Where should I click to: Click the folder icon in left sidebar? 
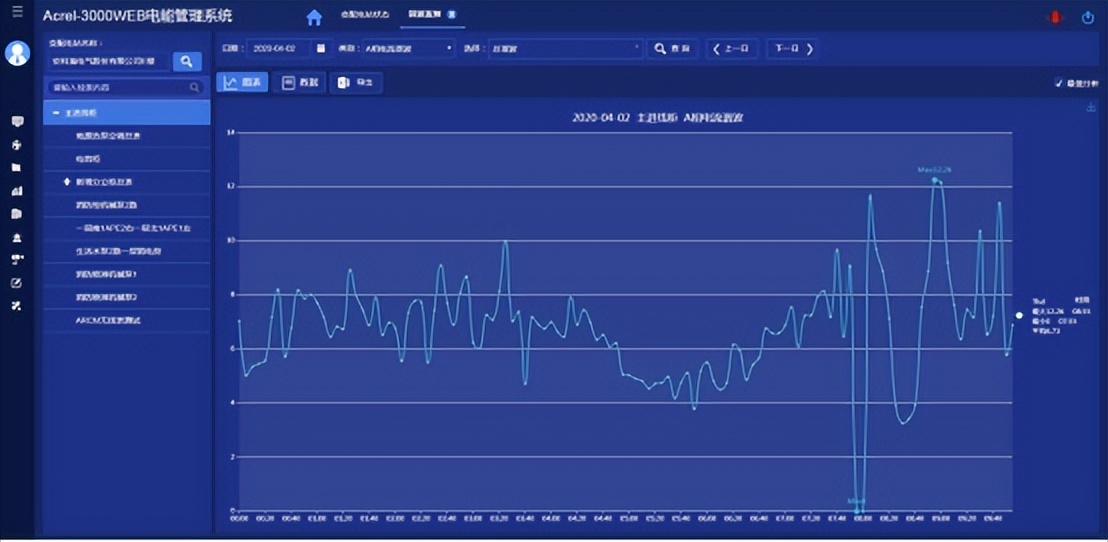pyautogui.click(x=17, y=167)
